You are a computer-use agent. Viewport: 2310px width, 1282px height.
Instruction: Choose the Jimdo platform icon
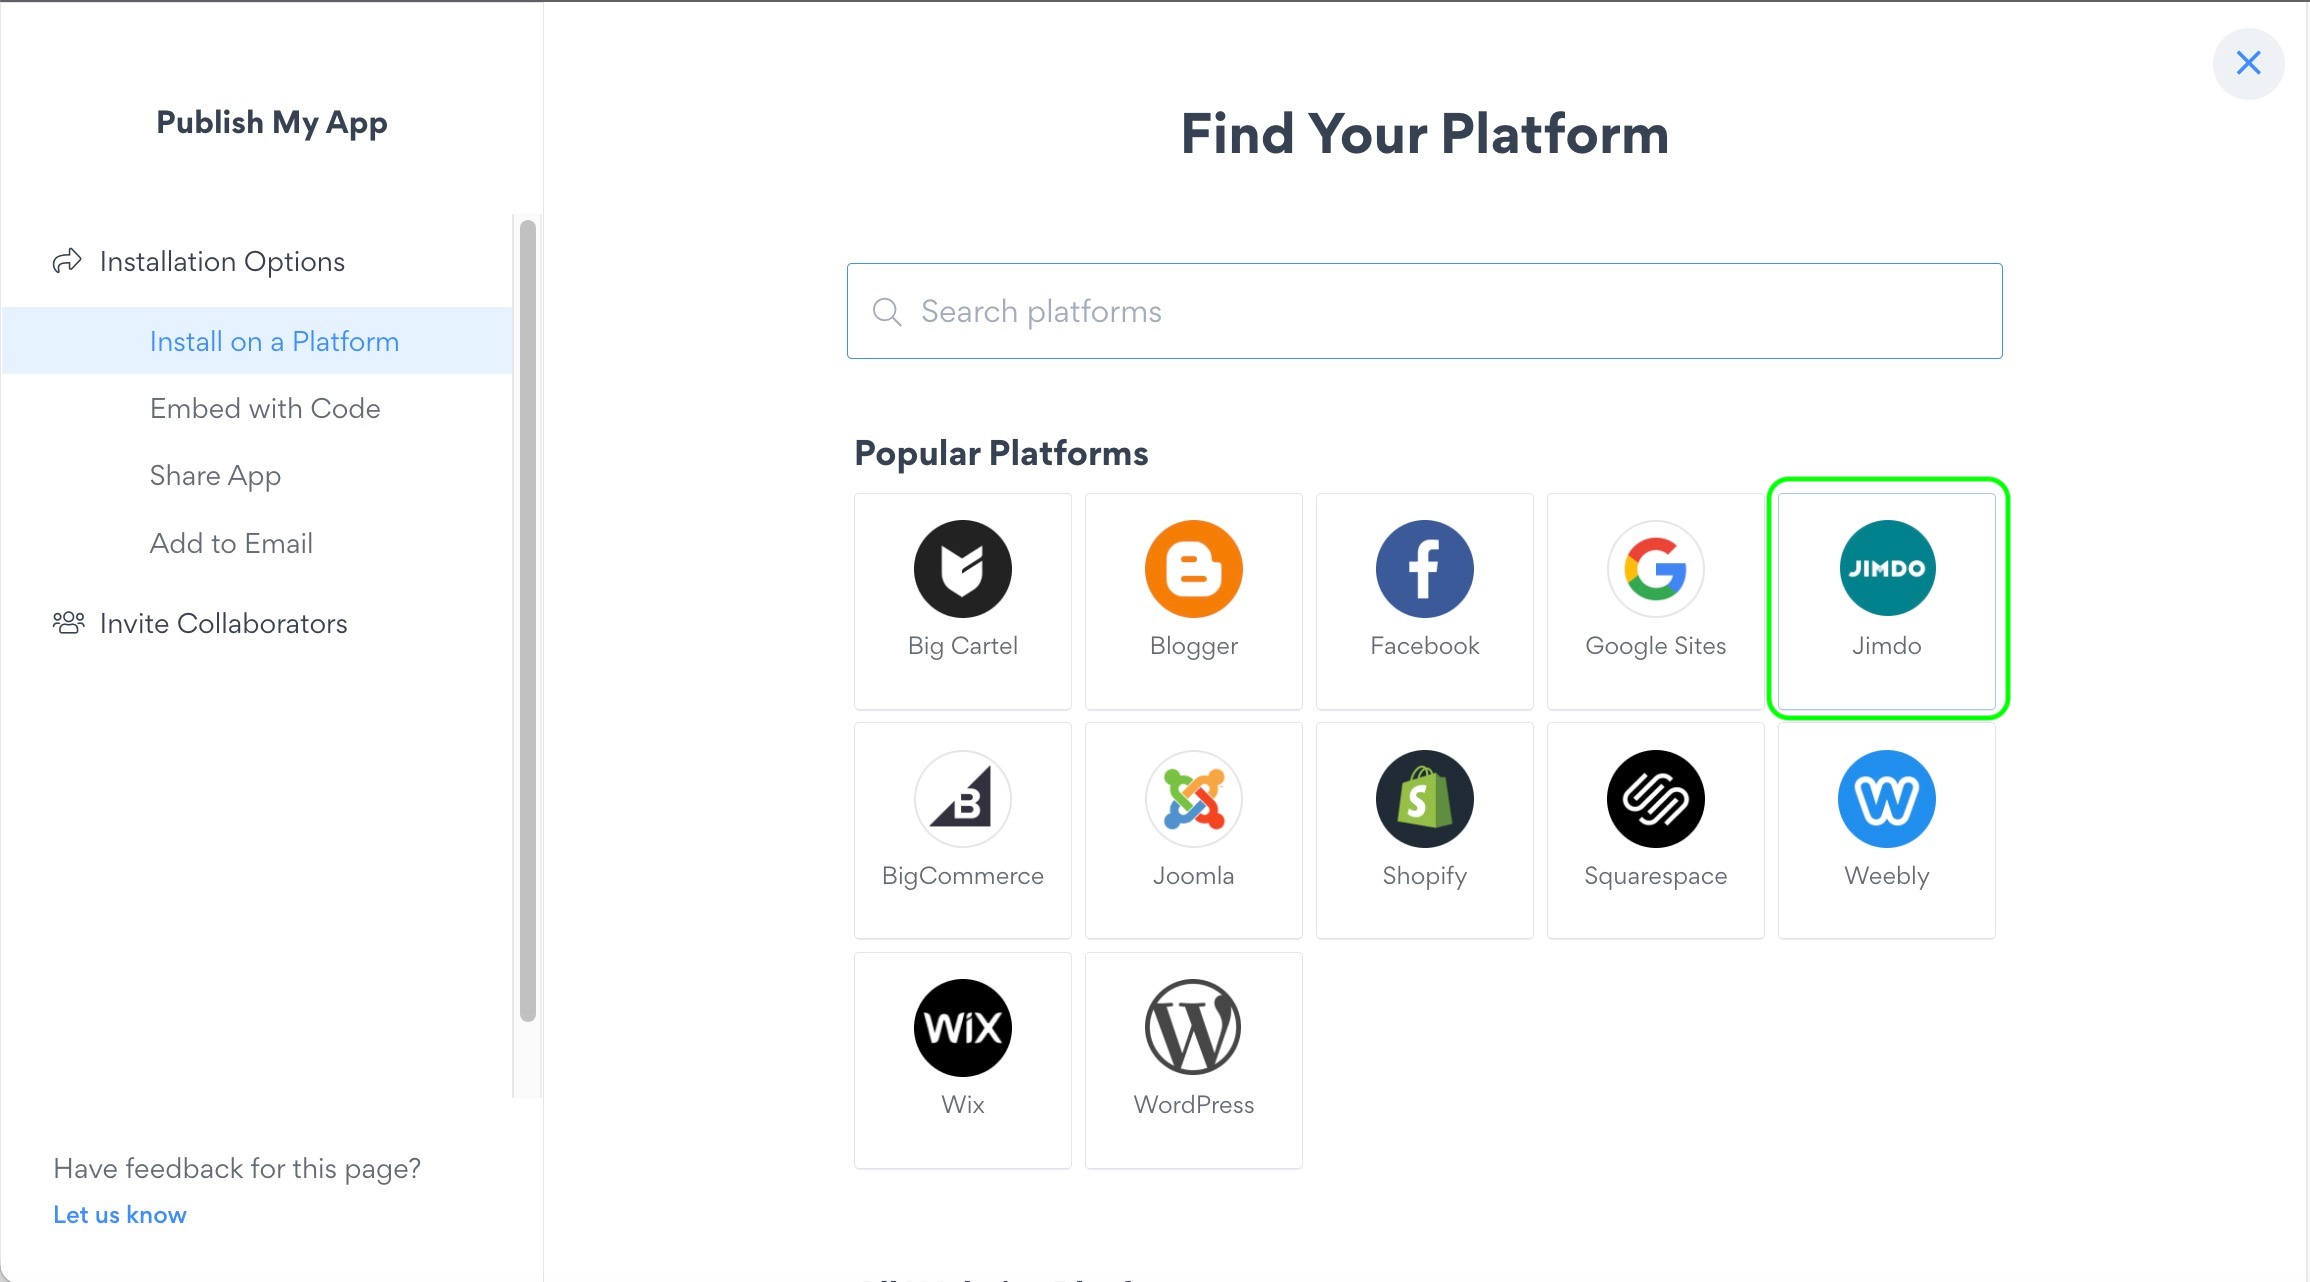1886,569
